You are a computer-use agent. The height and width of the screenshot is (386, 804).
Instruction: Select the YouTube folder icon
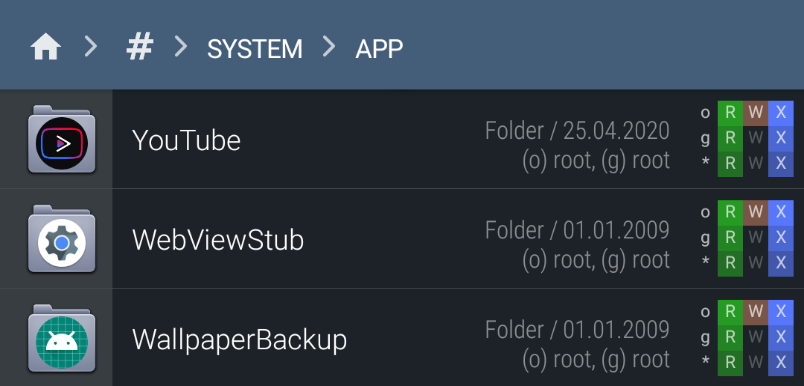pyautogui.click(x=62, y=139)
